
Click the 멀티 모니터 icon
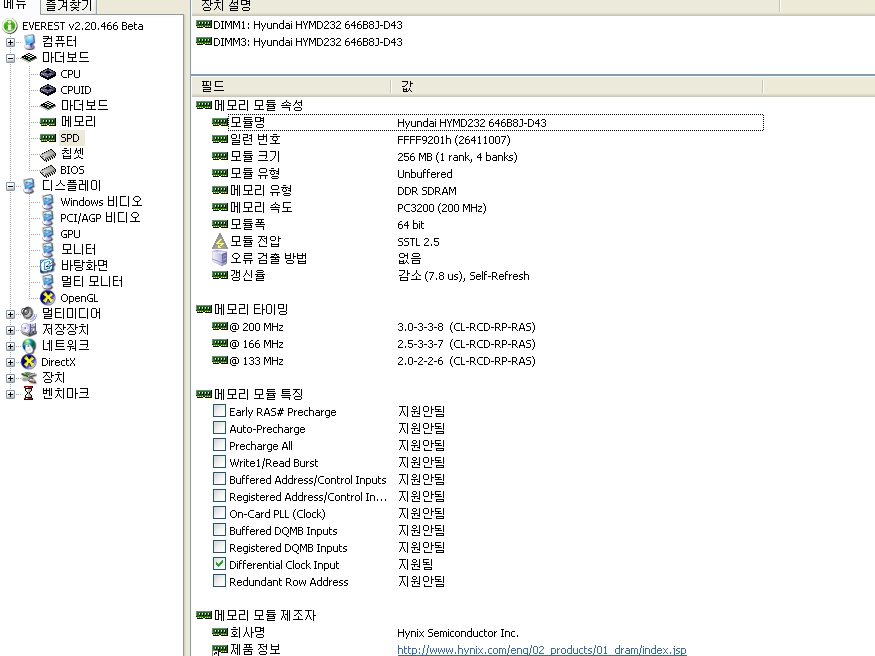pos(48,282)
